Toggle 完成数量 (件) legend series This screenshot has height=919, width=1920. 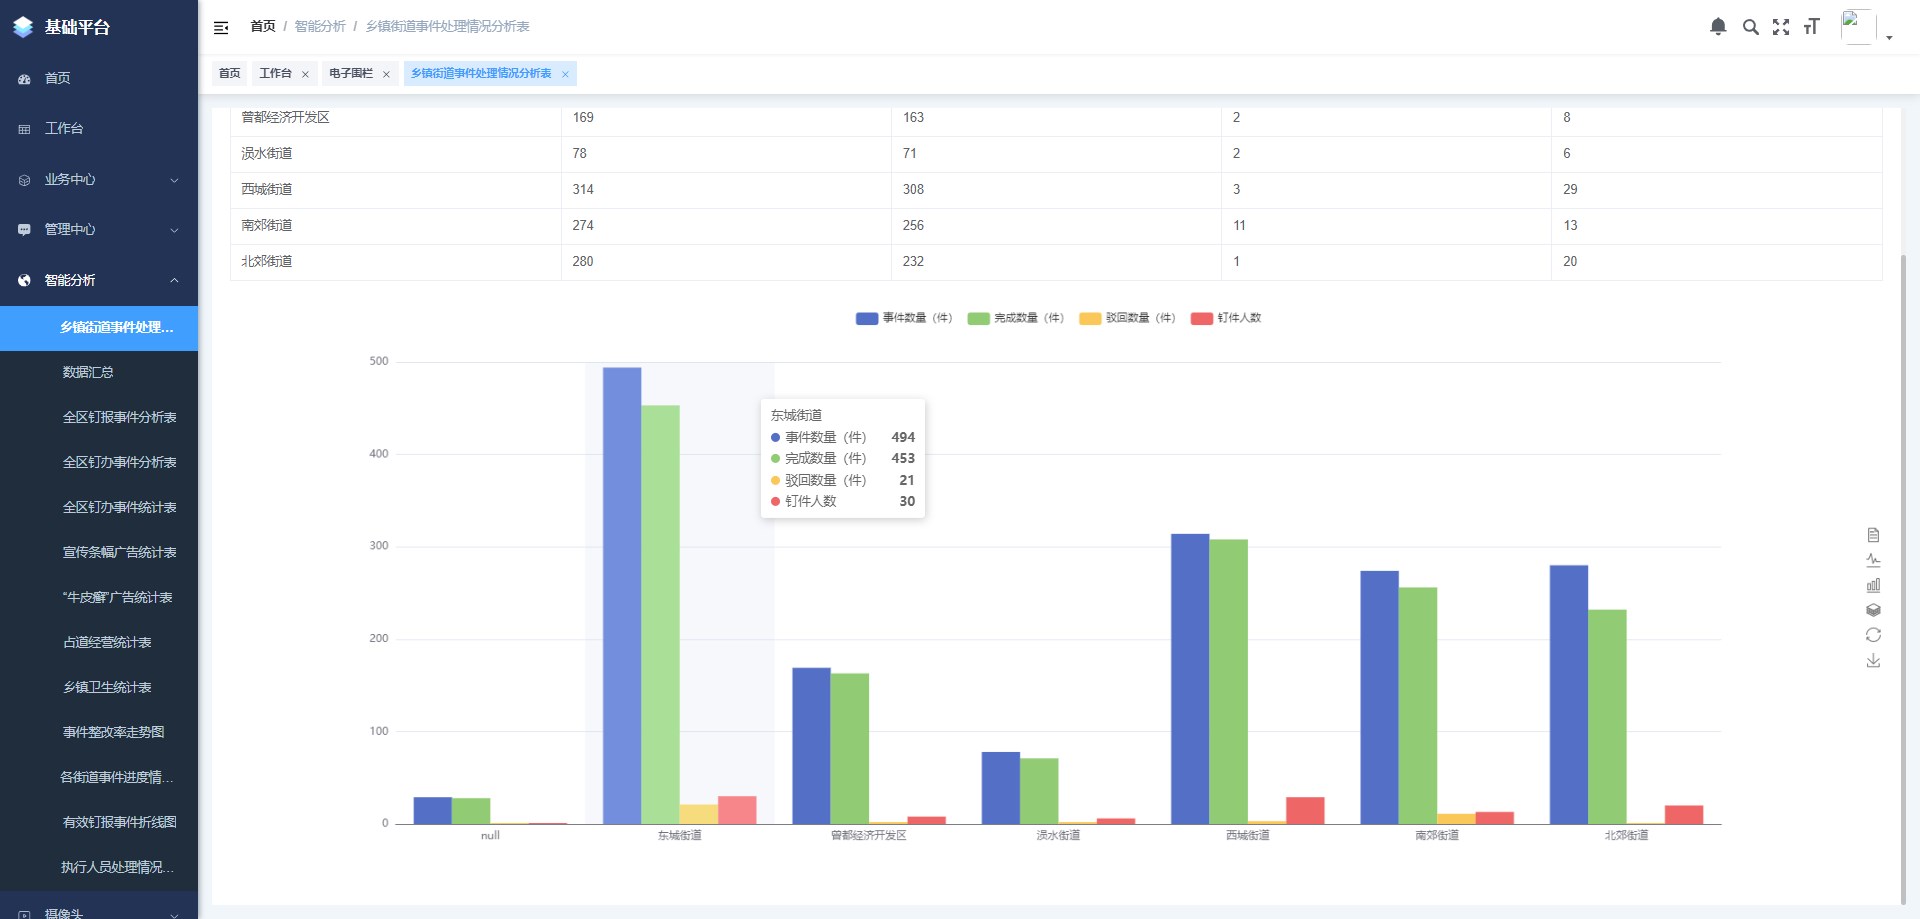tap(1015, 318)
